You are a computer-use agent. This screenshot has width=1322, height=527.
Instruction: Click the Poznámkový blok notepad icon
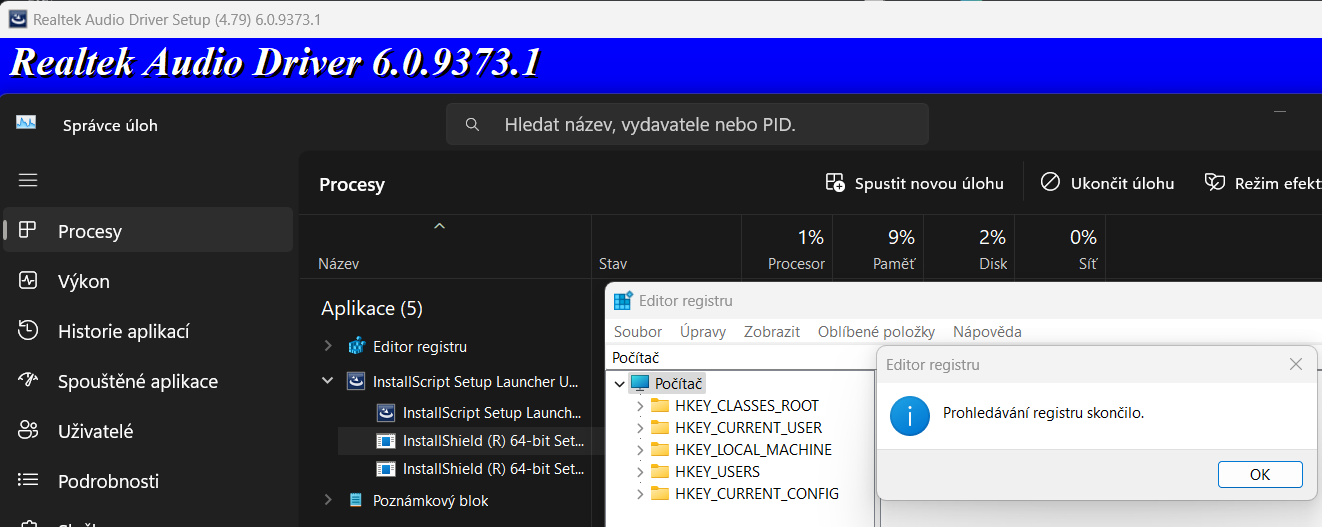(x=356, y=500)
